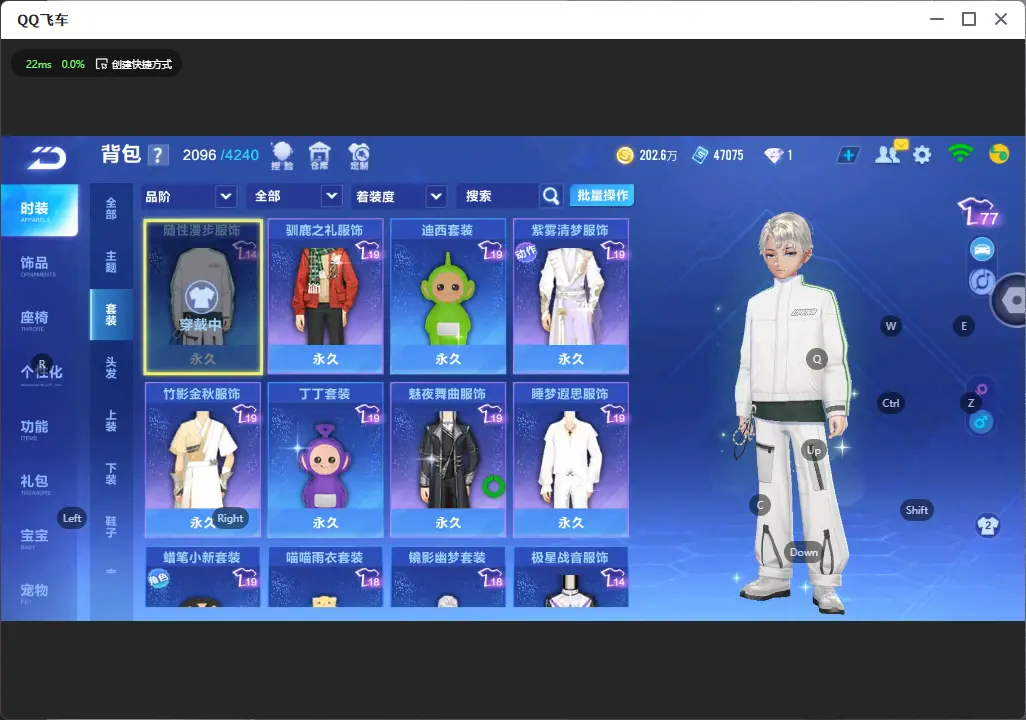Switch to the car preview icon
The image size is (1026, 720).
(x=982, y=249)
